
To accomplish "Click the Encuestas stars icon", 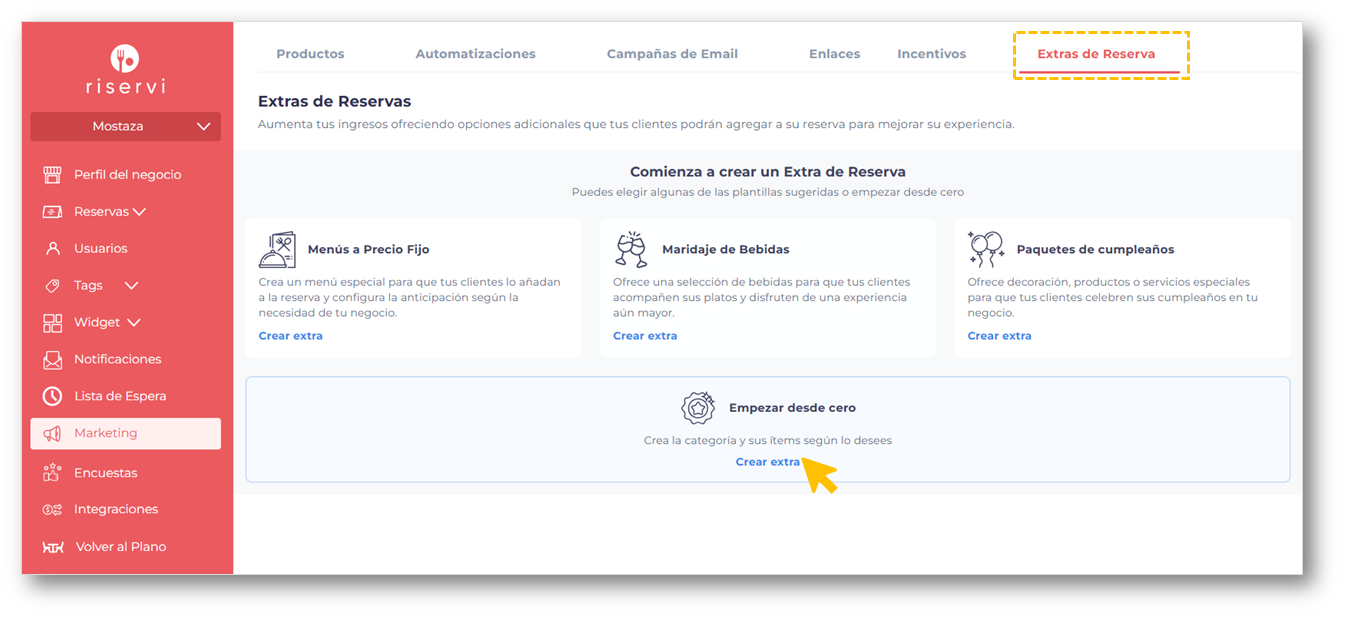I will [52, 472].
